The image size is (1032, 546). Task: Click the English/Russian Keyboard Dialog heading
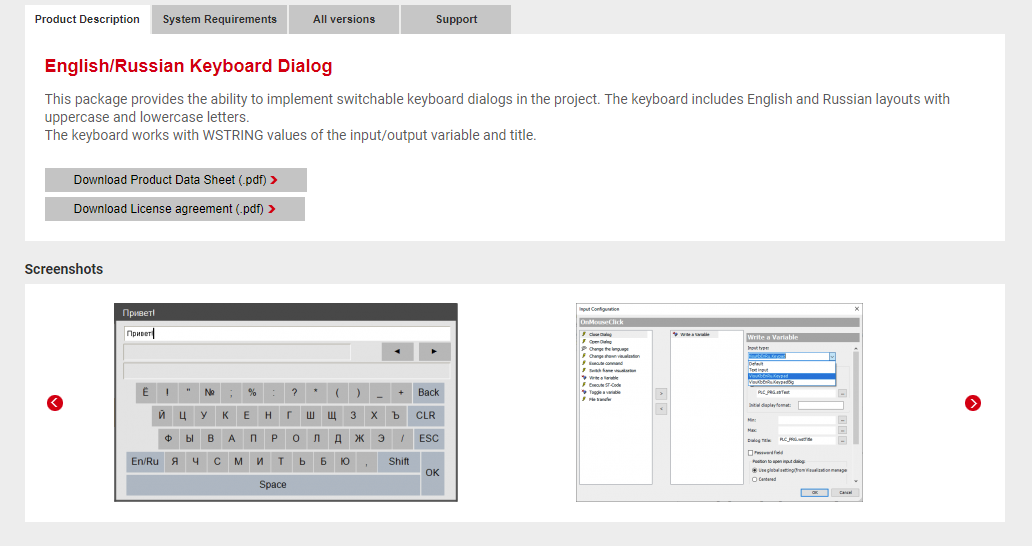click(x=188, y=66)
